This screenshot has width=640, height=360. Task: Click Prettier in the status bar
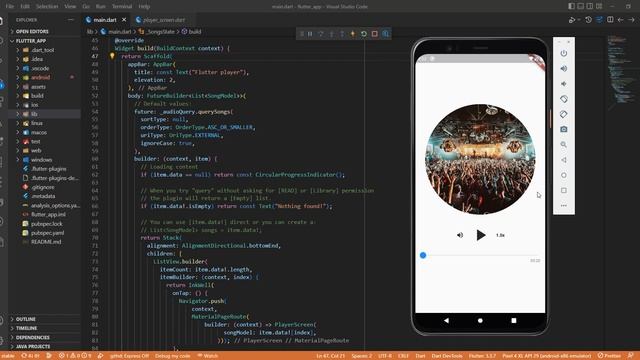(x=609, y=356)
